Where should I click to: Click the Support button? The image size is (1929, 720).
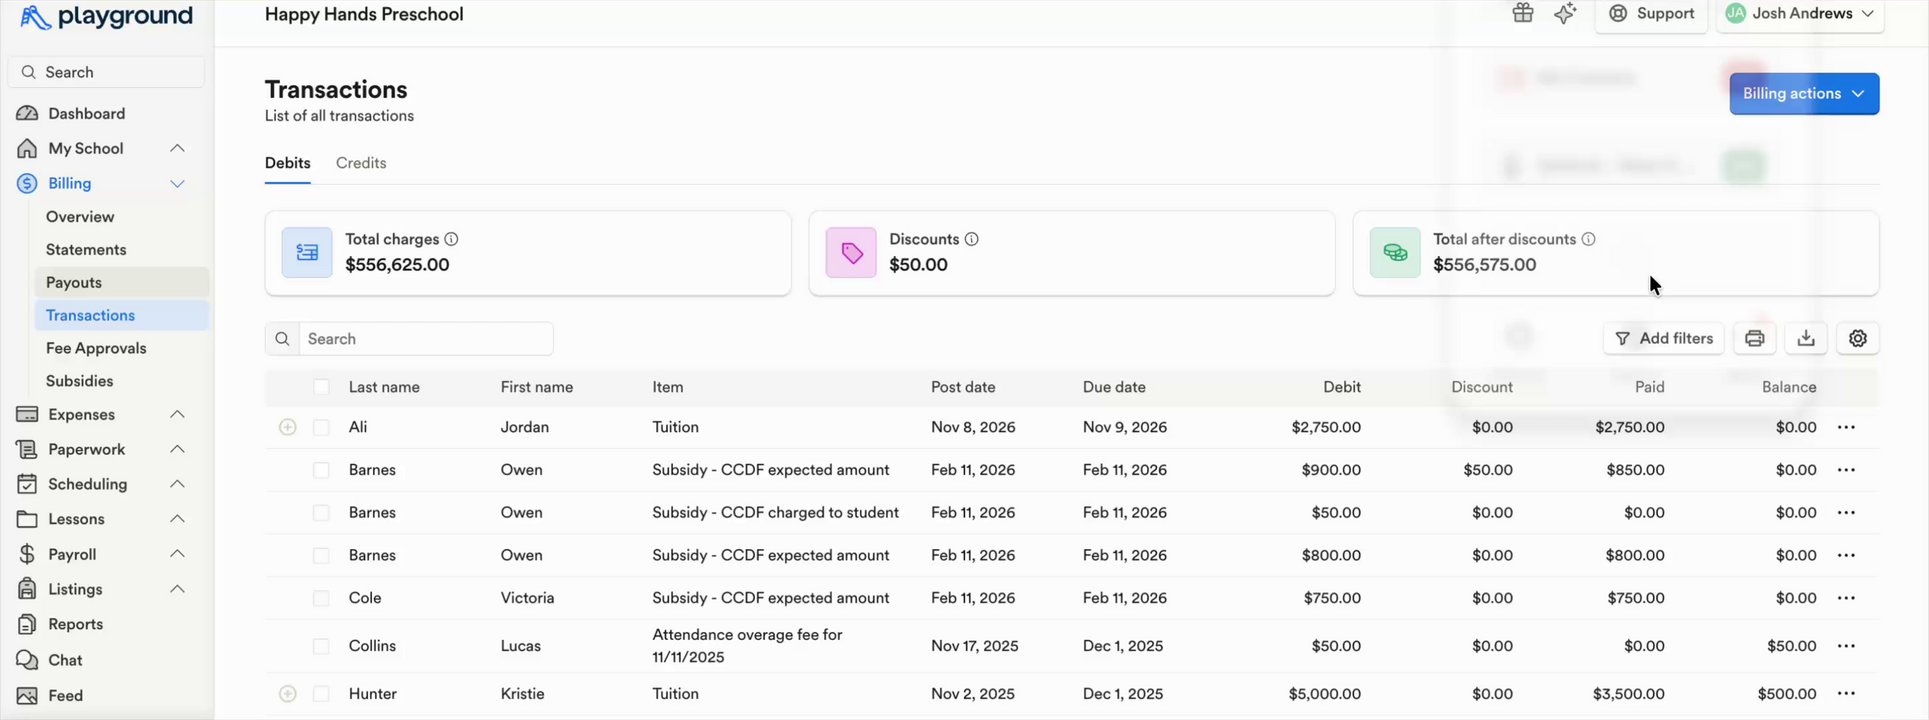[1652, 14]
